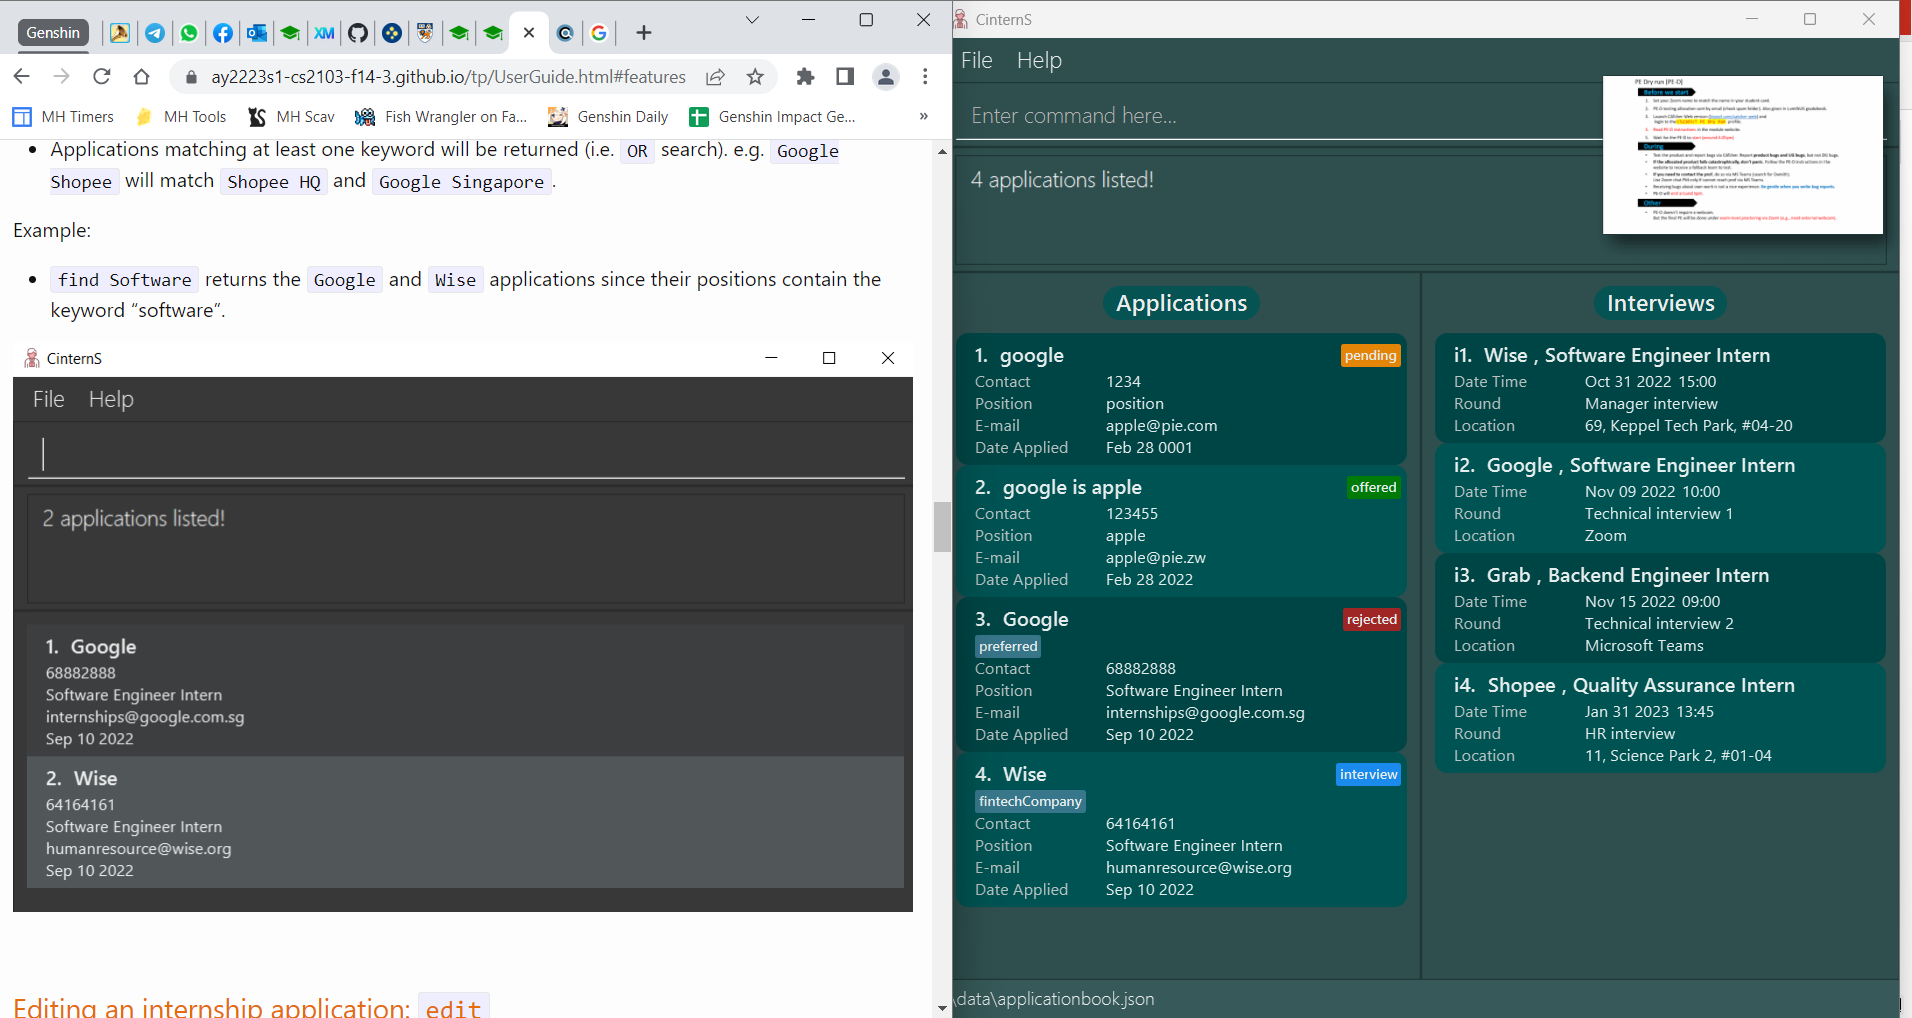Open the MH Tools bookmark
This screenshot has width=1912, height=1018.
(x=181, y=117)
